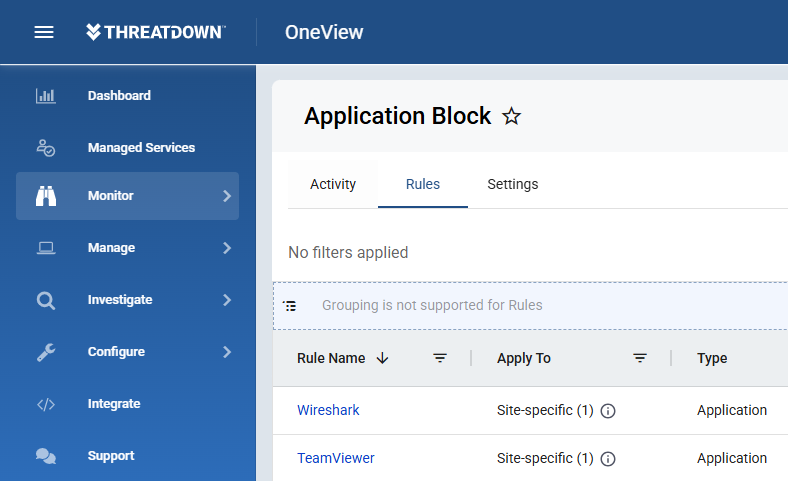Click the Monitor binoculars icon
This screenshot has height=481, width=788.
click(46, 196)
